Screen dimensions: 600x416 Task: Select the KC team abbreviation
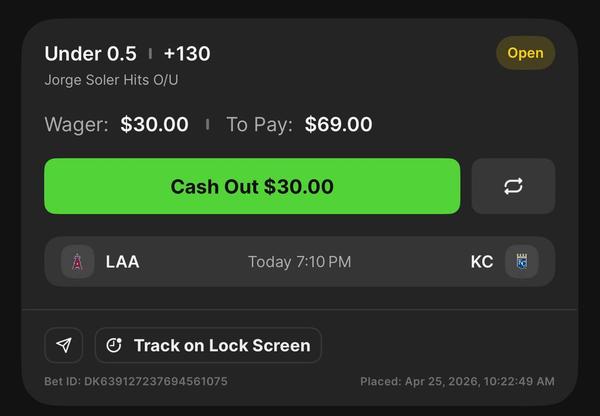tap(482, 262)
